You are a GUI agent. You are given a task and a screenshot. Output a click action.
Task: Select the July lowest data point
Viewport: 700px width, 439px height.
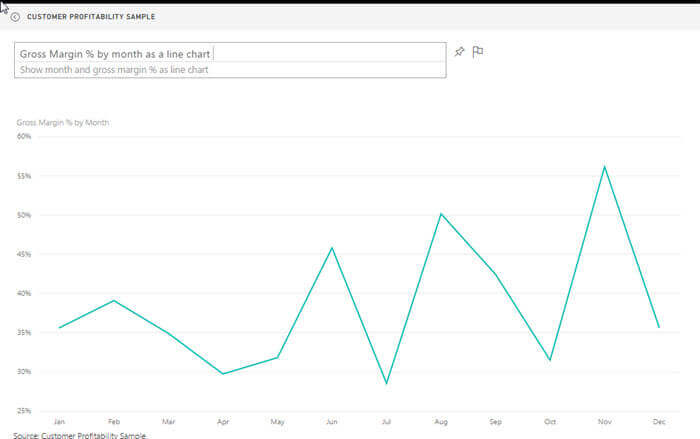[x=386, y=383]
